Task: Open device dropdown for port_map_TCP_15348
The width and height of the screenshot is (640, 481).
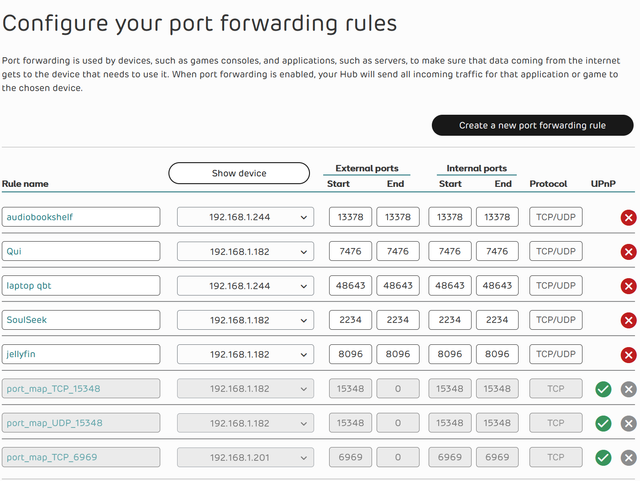Action: point(245,388)
